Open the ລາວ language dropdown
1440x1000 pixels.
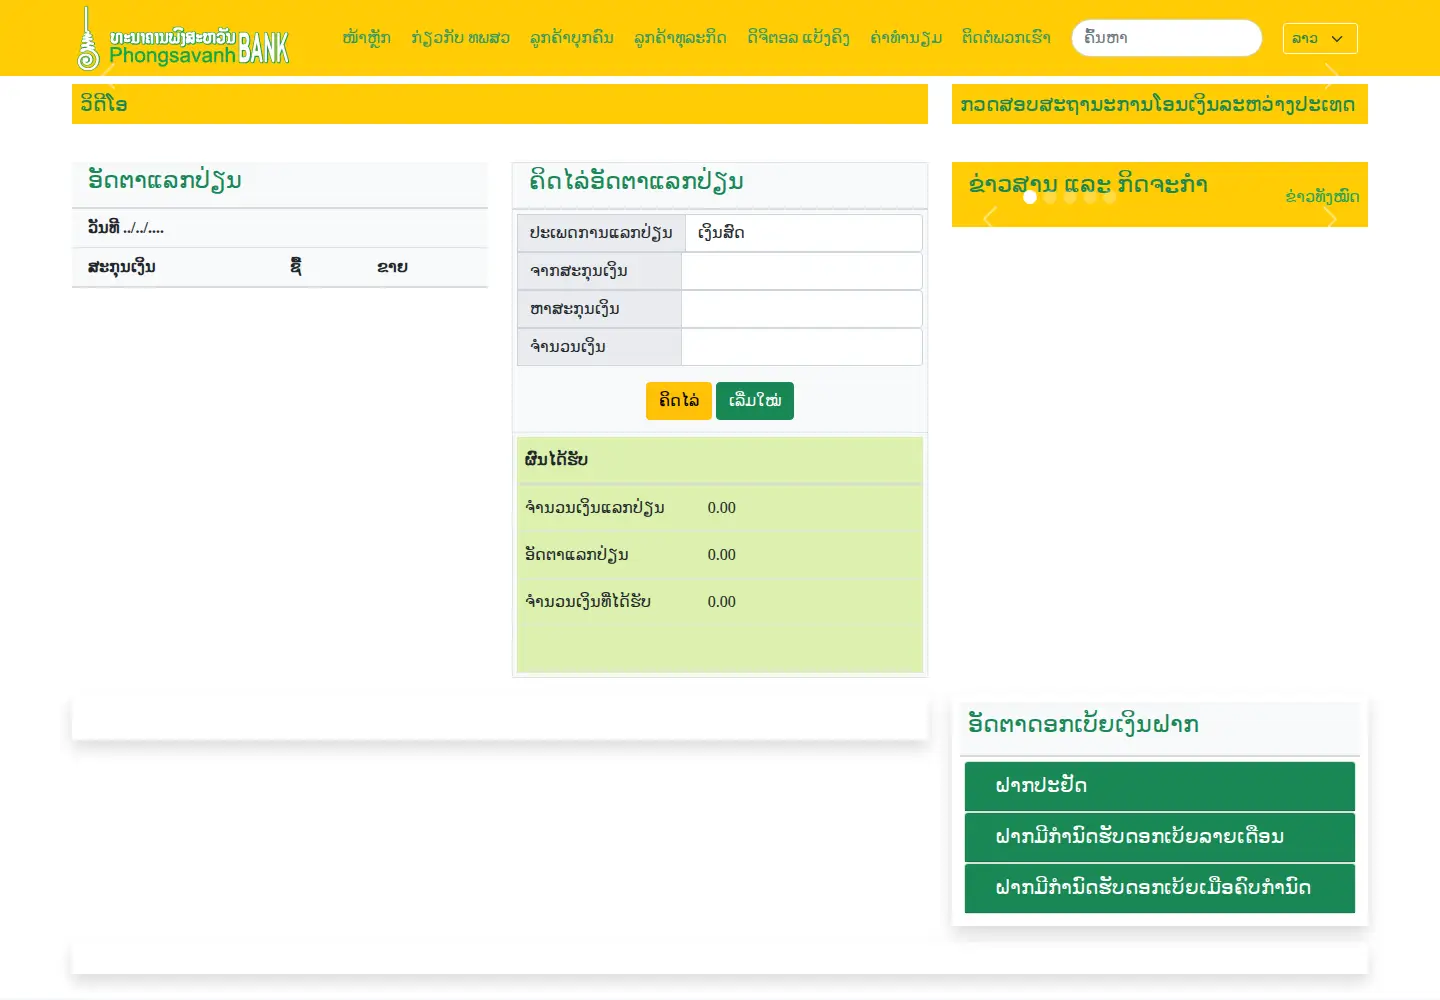pos(1320,38)
